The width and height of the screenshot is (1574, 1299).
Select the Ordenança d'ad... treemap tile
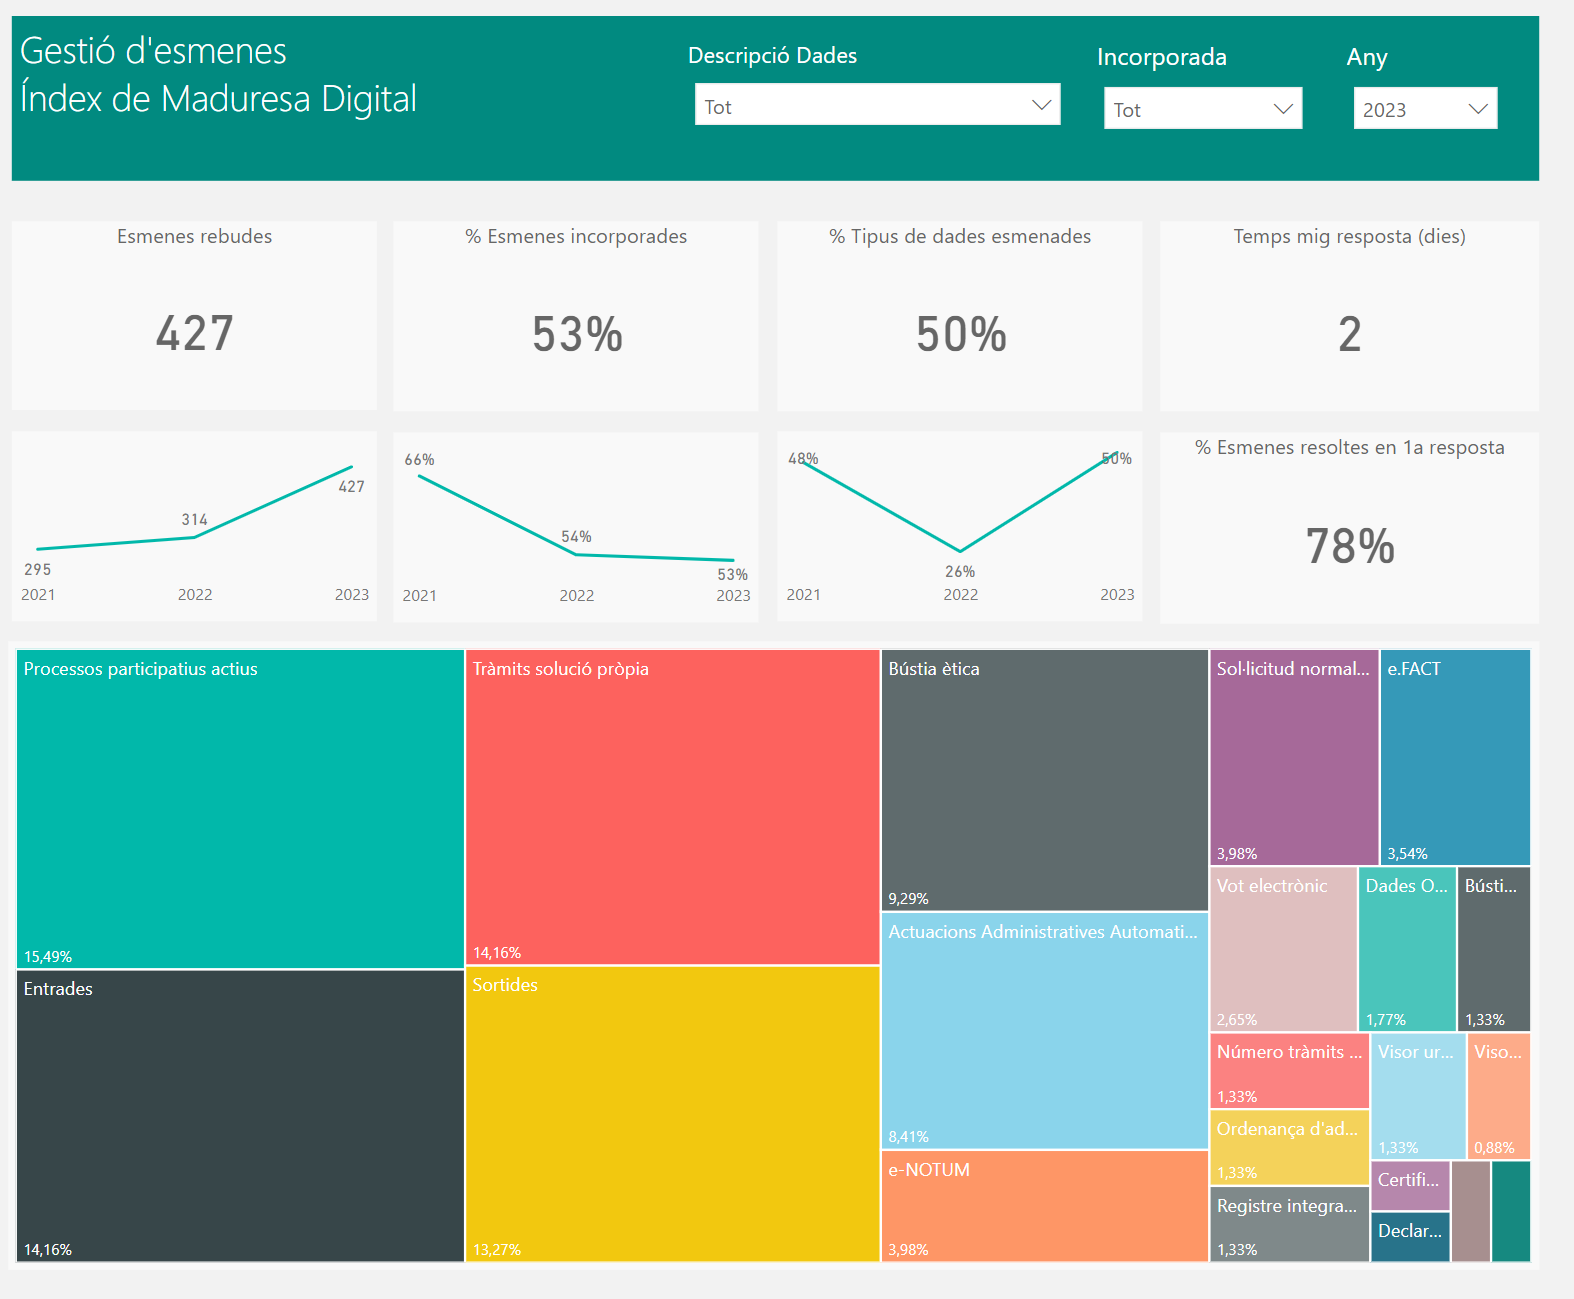1289,1147
